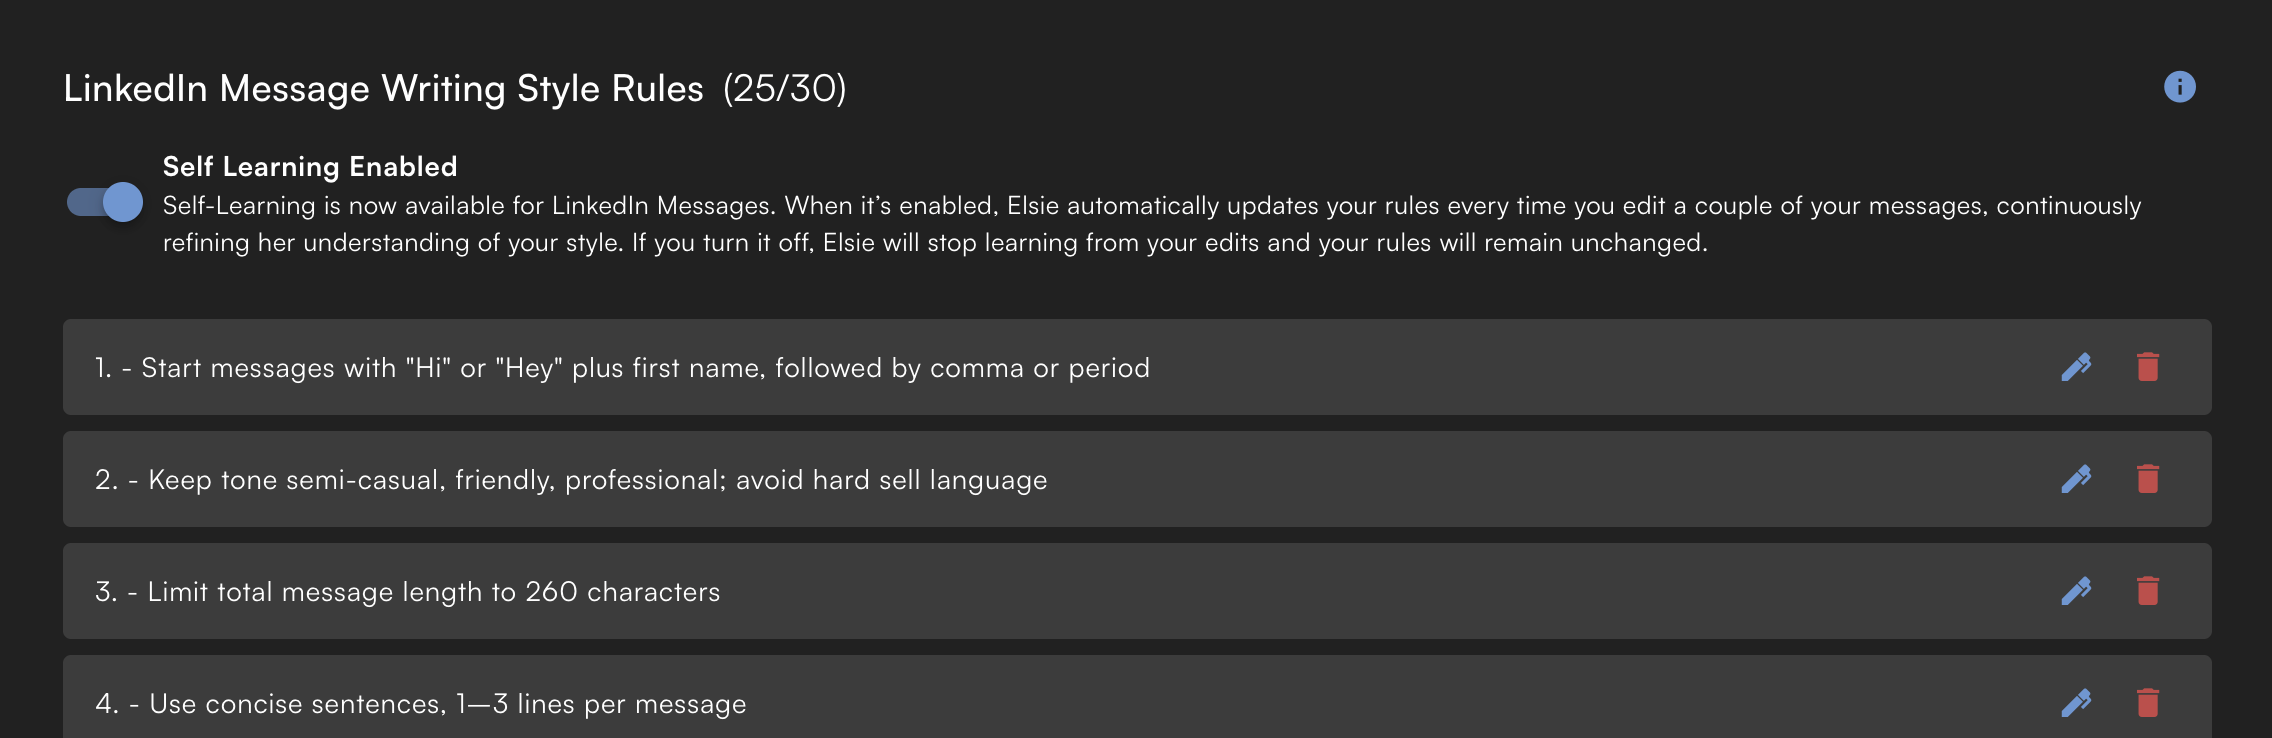Image resolution: width=2272 pixels, height=738 pixels.
Task: Delete the 260 characters length rule
Action: (2147, 591)
